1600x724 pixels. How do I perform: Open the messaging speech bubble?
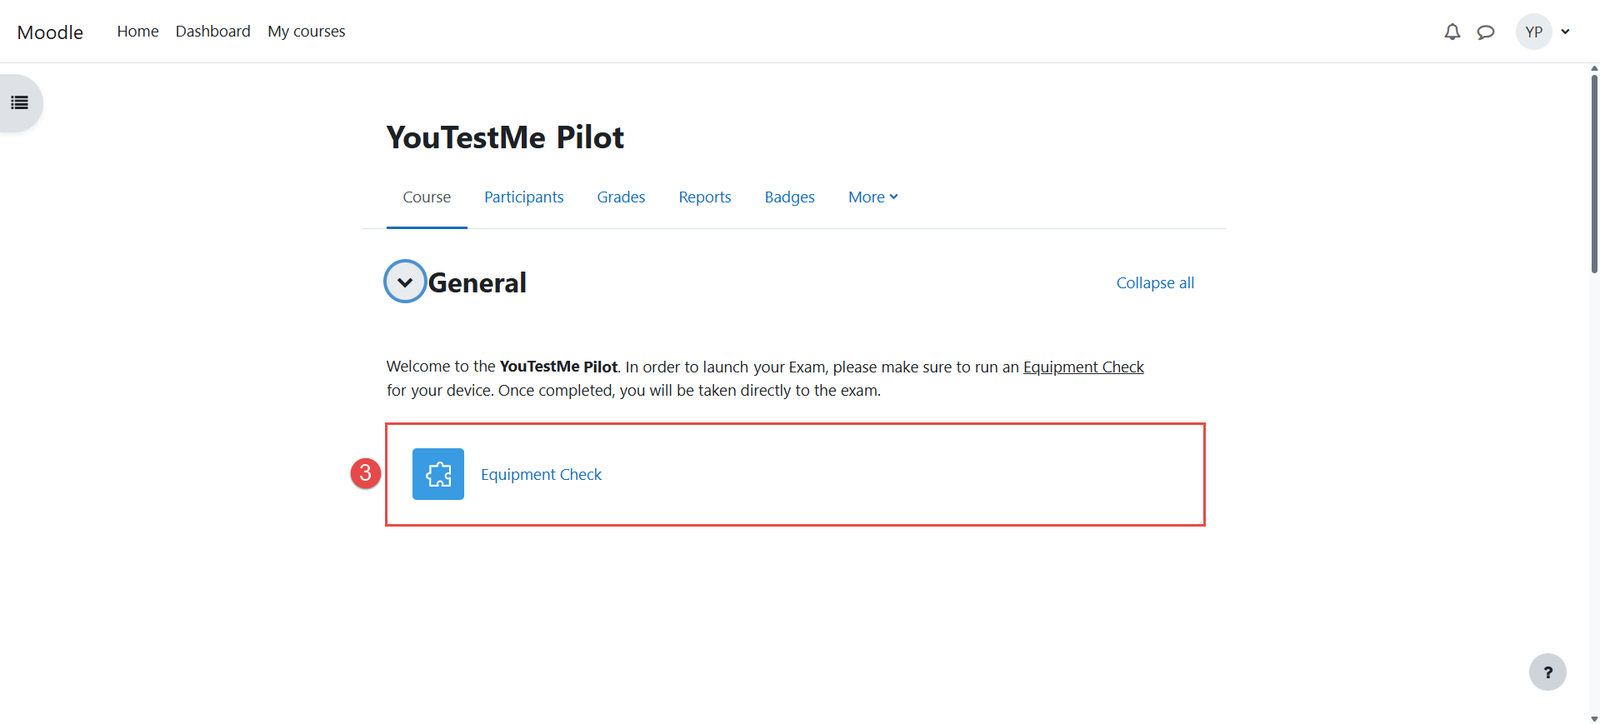[x=1486, y=32]
